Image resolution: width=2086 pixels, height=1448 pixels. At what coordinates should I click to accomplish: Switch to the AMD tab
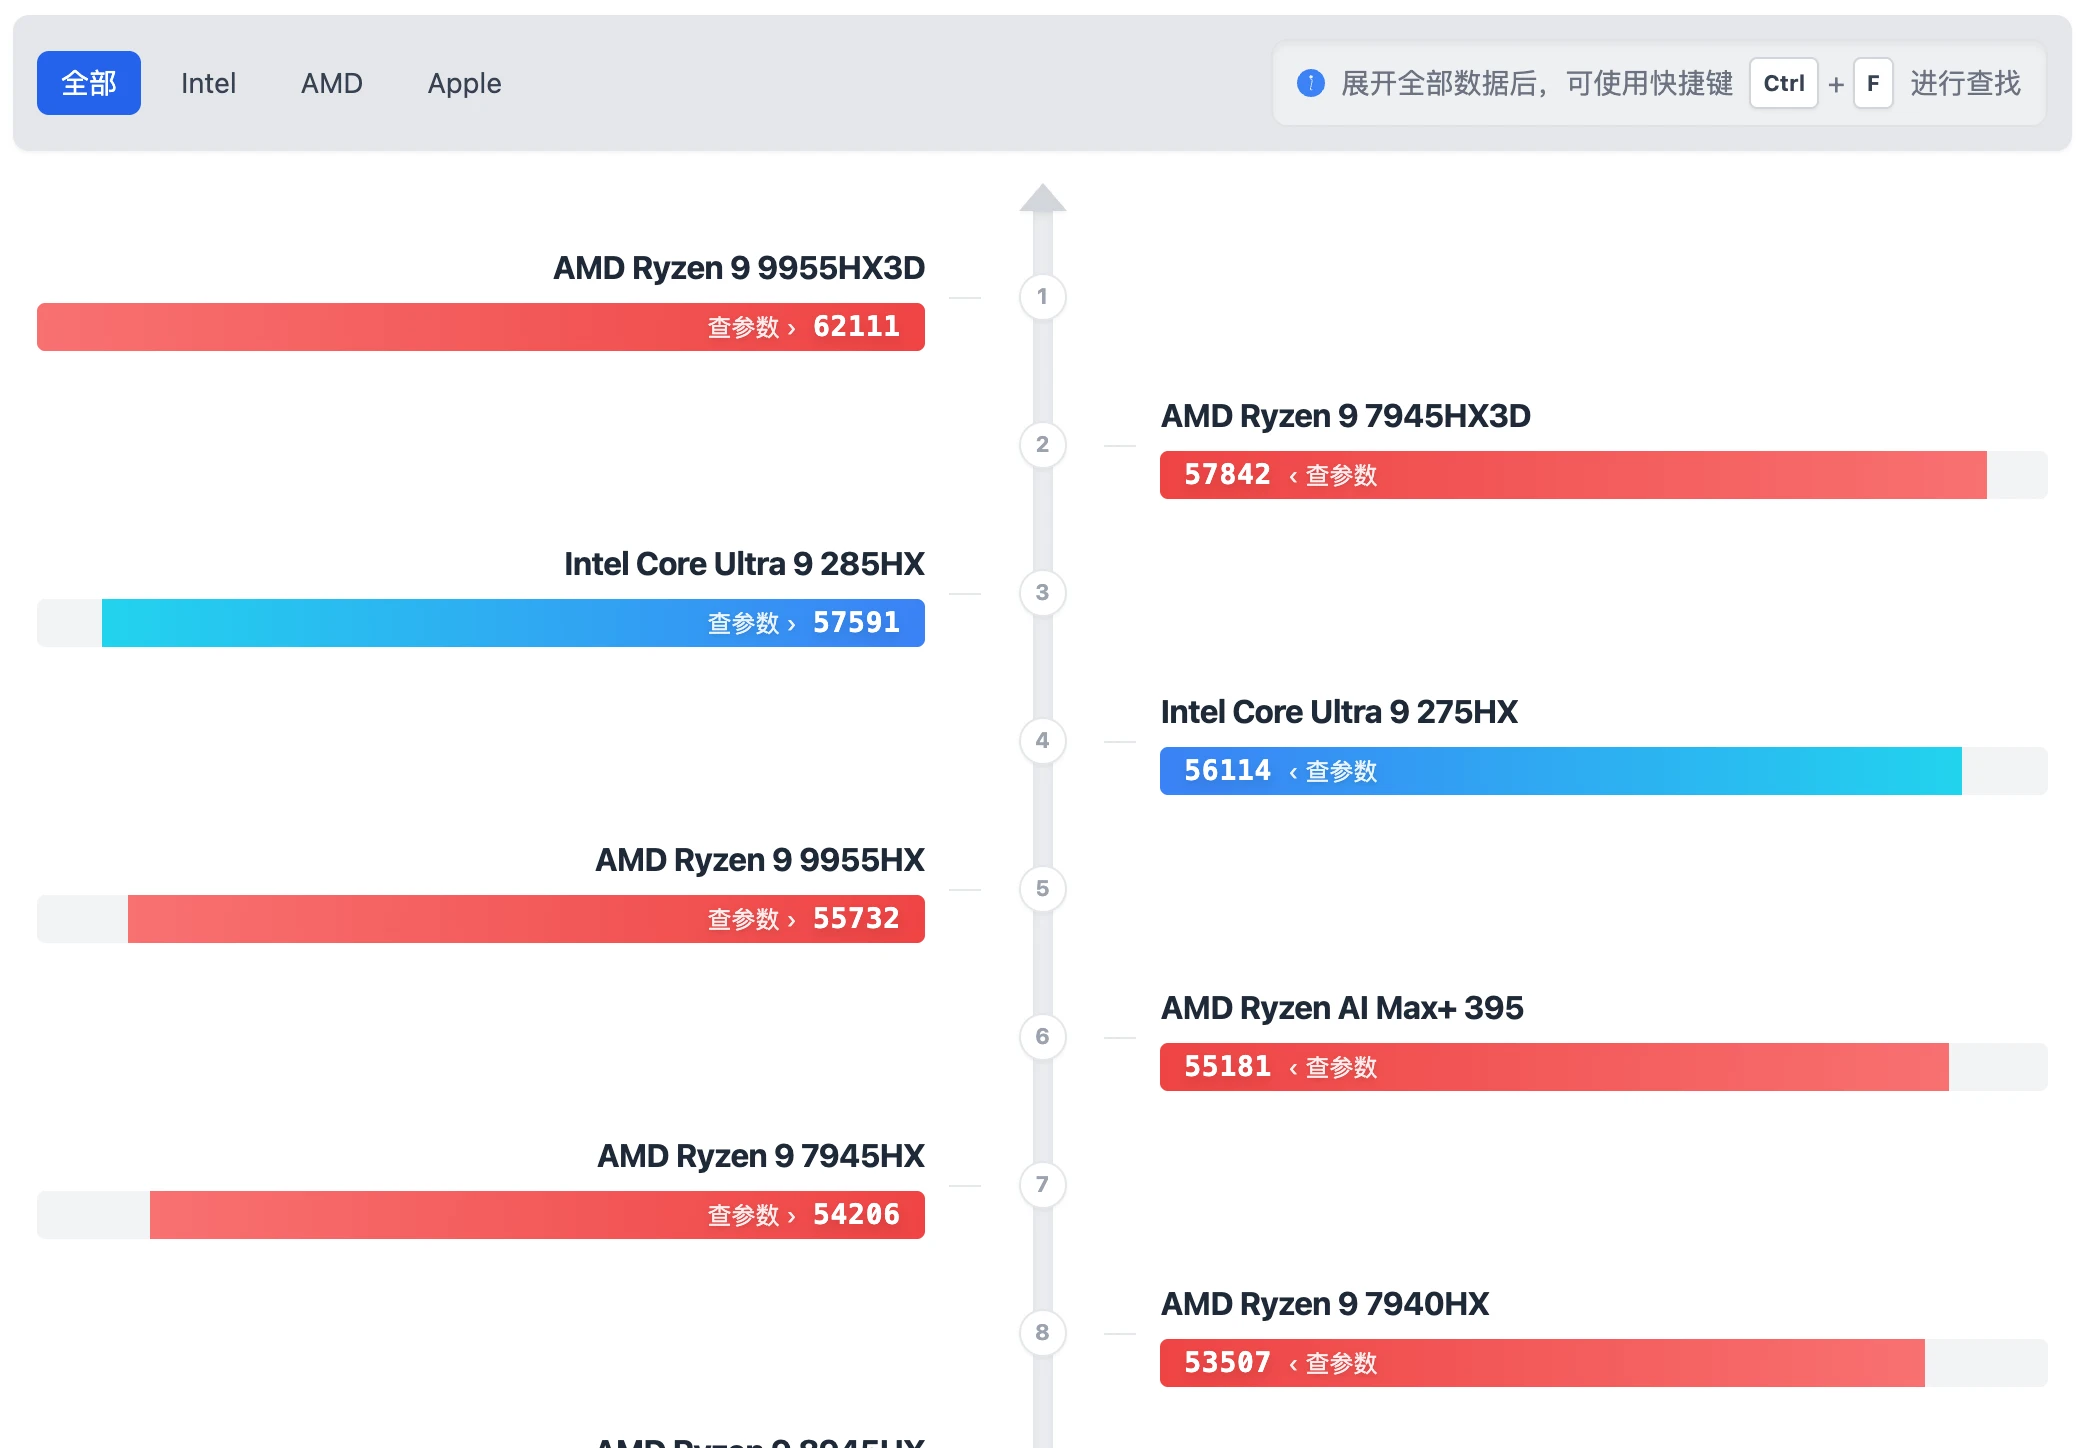[331, 83]
